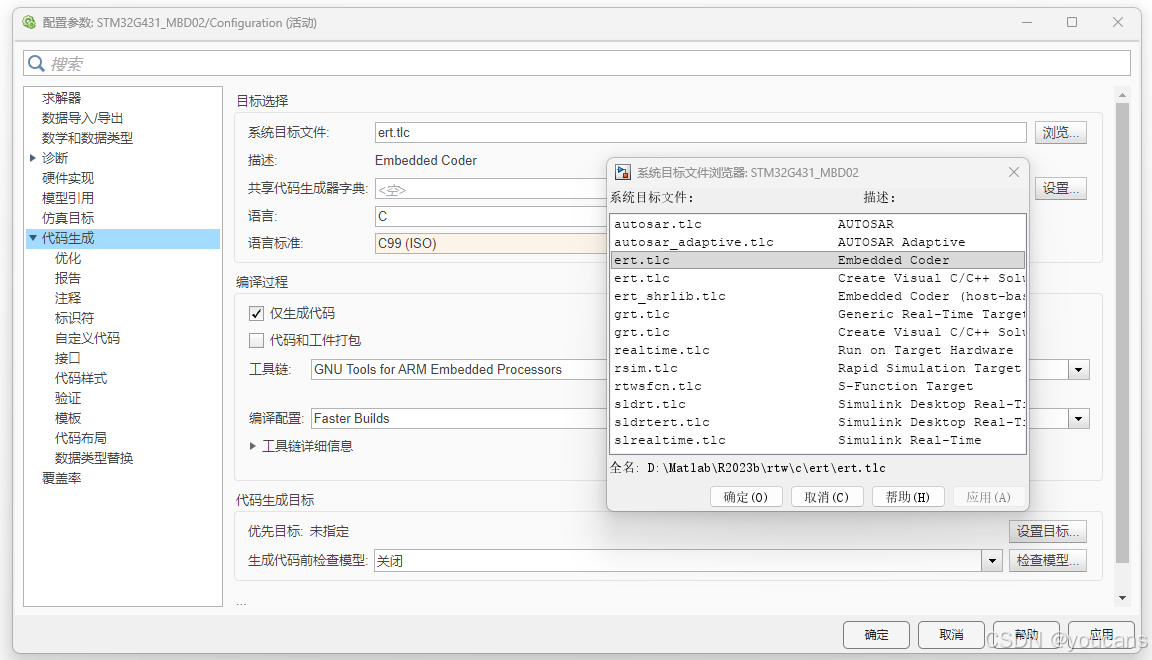Open the 语言 combo box showing C
The width and height of the screenshot is (1152, 660).
tap(491, 216)
